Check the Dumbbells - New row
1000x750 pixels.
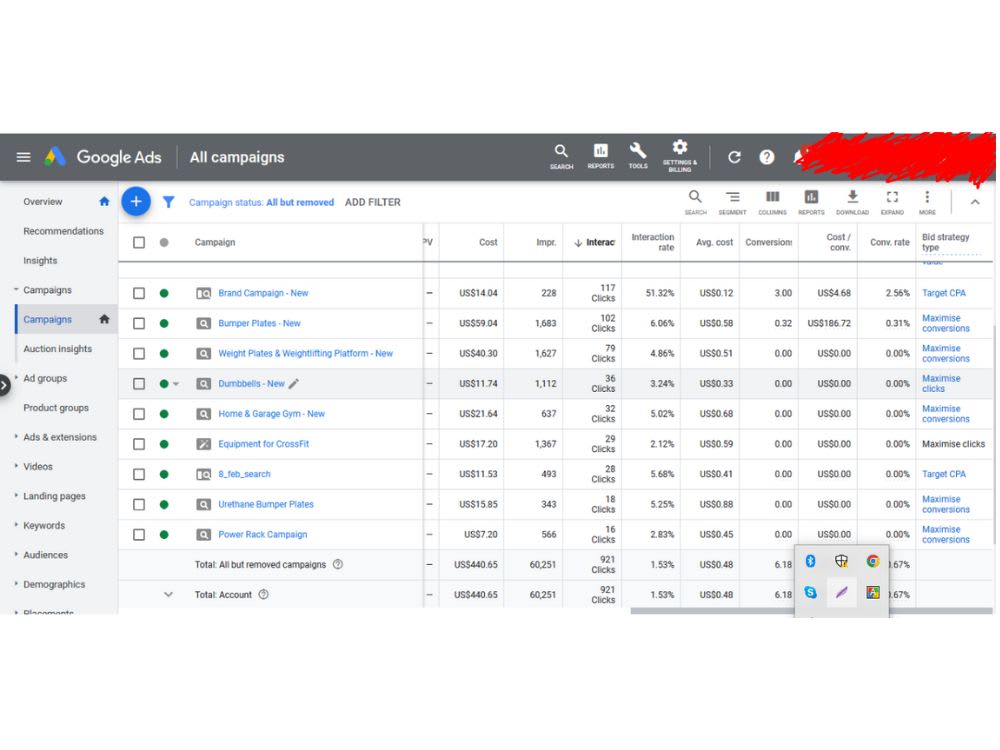[139, 384]
